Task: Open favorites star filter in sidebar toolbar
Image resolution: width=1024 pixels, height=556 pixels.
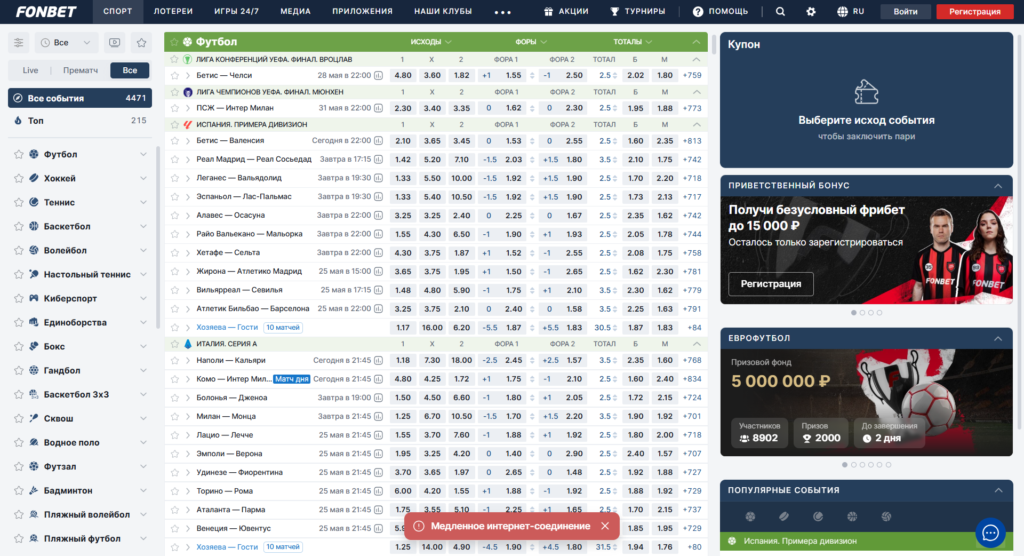Action: [141, 42]
